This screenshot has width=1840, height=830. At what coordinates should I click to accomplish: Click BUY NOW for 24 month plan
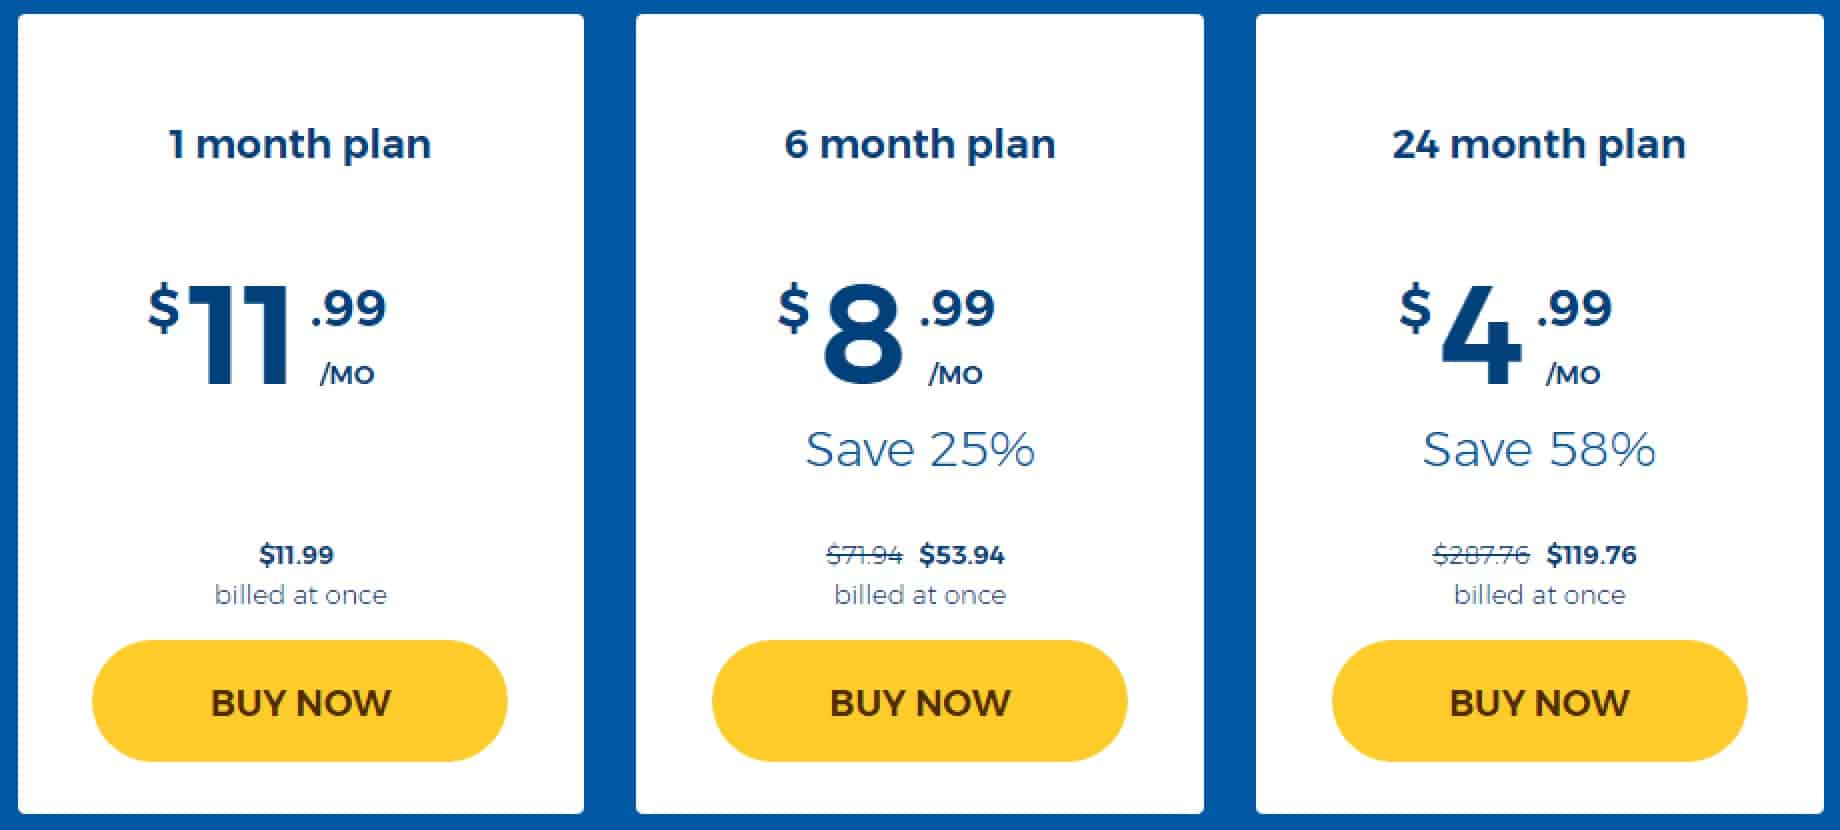tap(1540, 701)
